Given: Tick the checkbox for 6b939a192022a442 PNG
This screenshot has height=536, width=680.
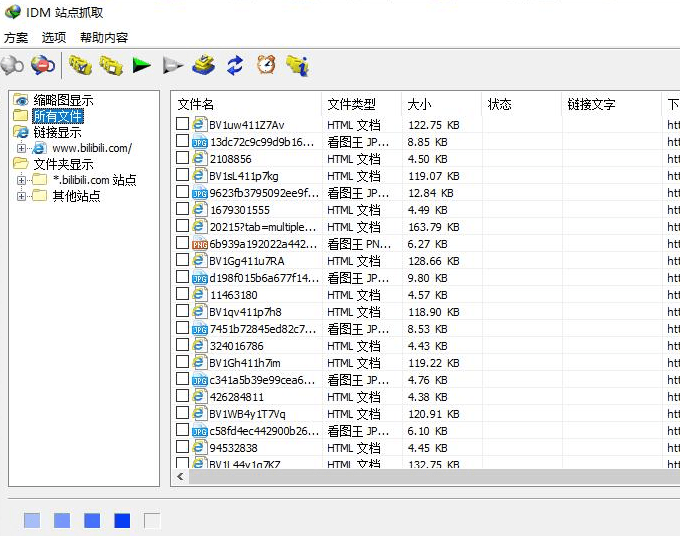Looking at the screenshot, I should point(182,242).
